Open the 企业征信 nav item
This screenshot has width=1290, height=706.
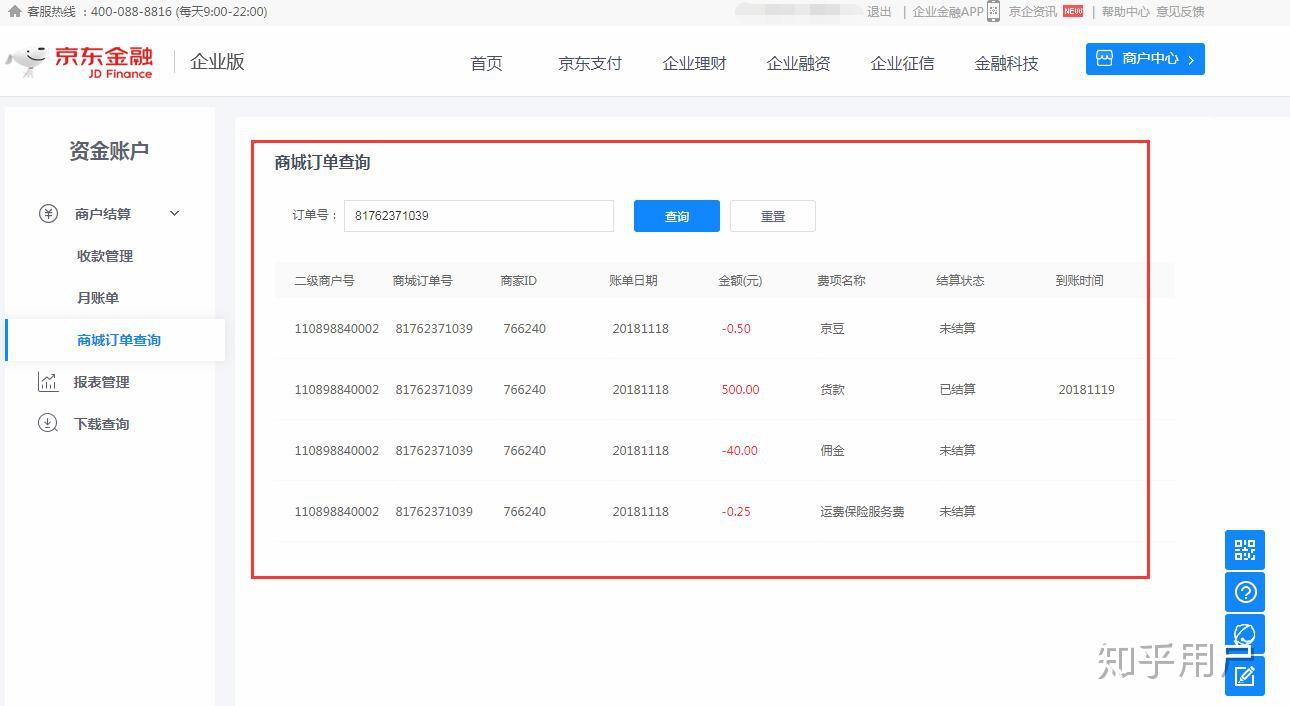point(902,63)
